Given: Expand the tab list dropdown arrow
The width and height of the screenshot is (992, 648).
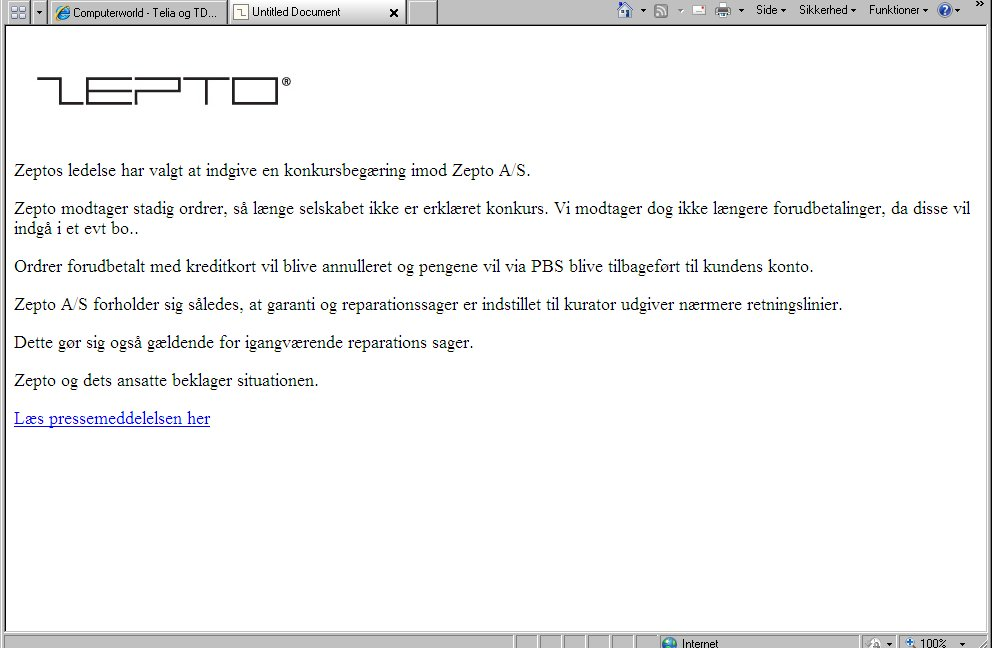Looking at the screenshot, I should click(39, 12).
